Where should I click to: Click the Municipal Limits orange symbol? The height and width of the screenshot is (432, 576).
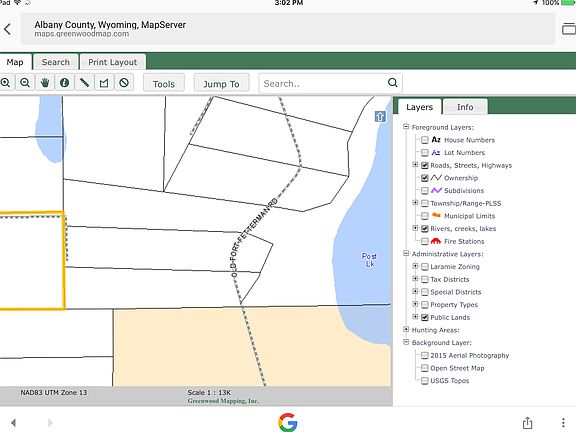point(436,215)
